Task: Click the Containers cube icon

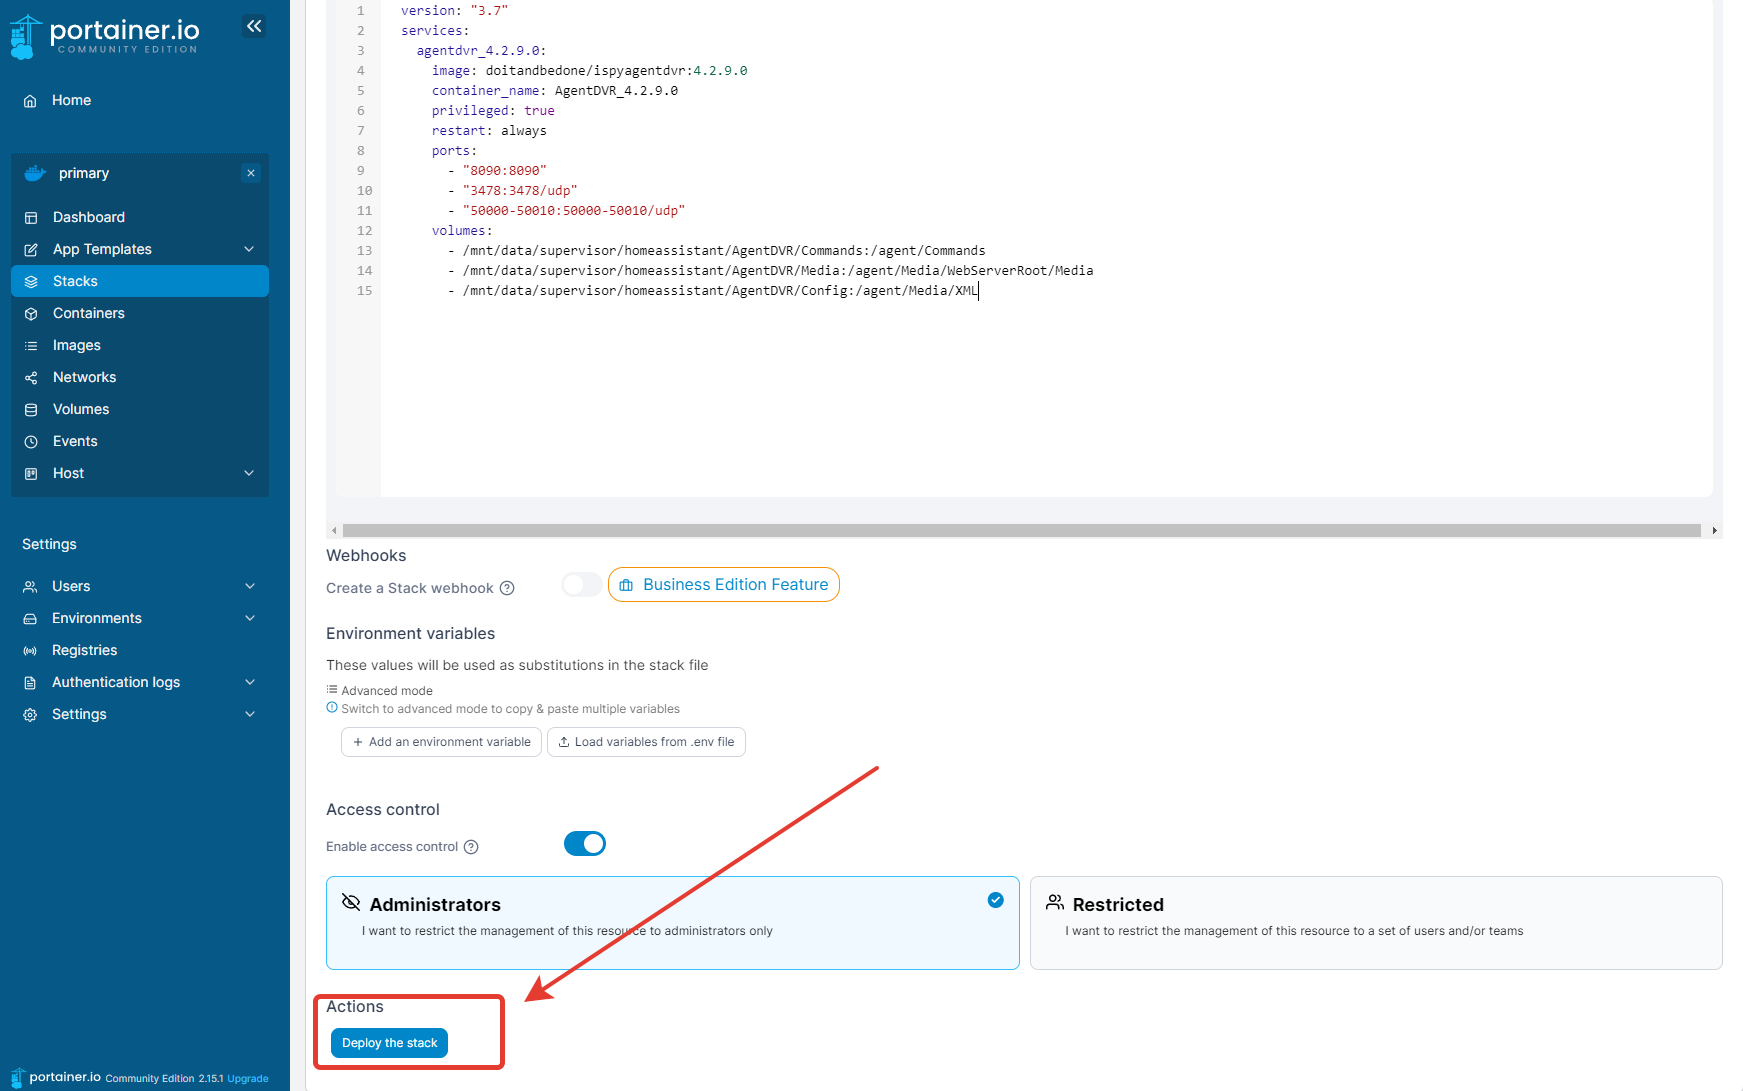Action: click(31, 314)
